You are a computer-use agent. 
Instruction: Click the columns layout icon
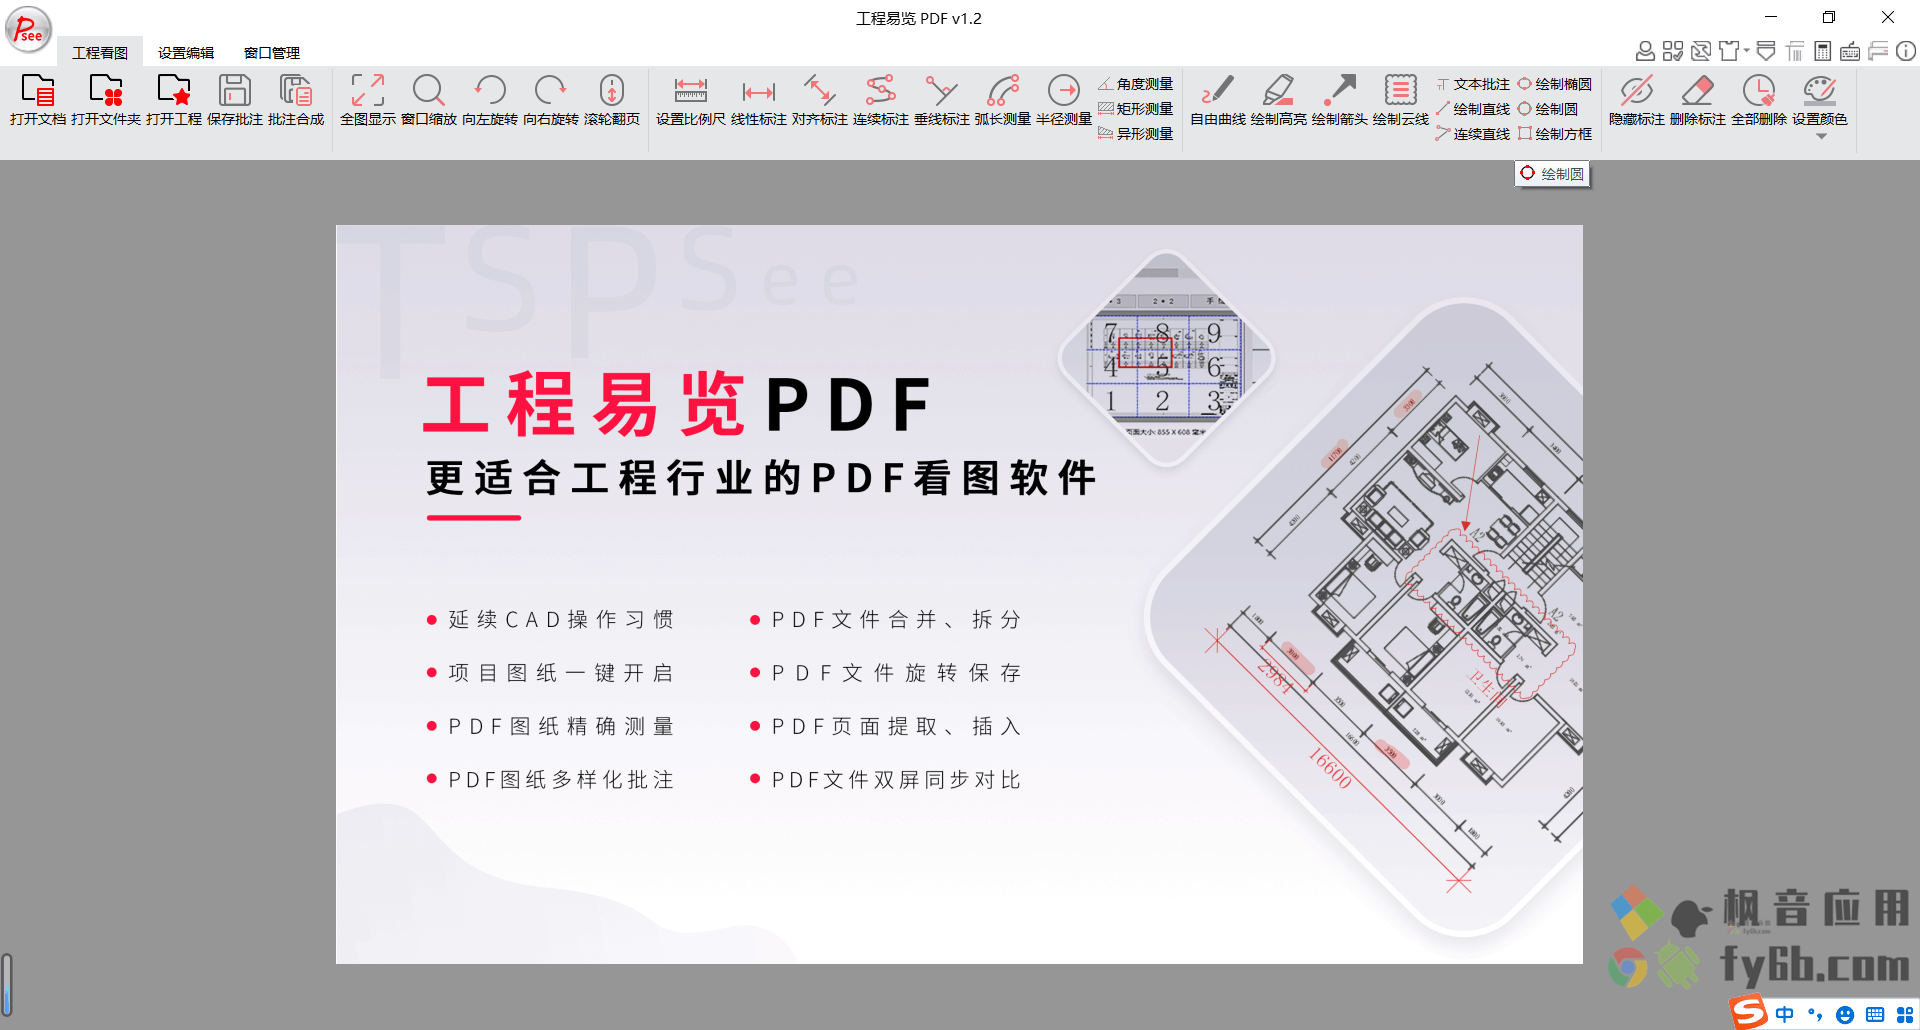coord(1795,51)
